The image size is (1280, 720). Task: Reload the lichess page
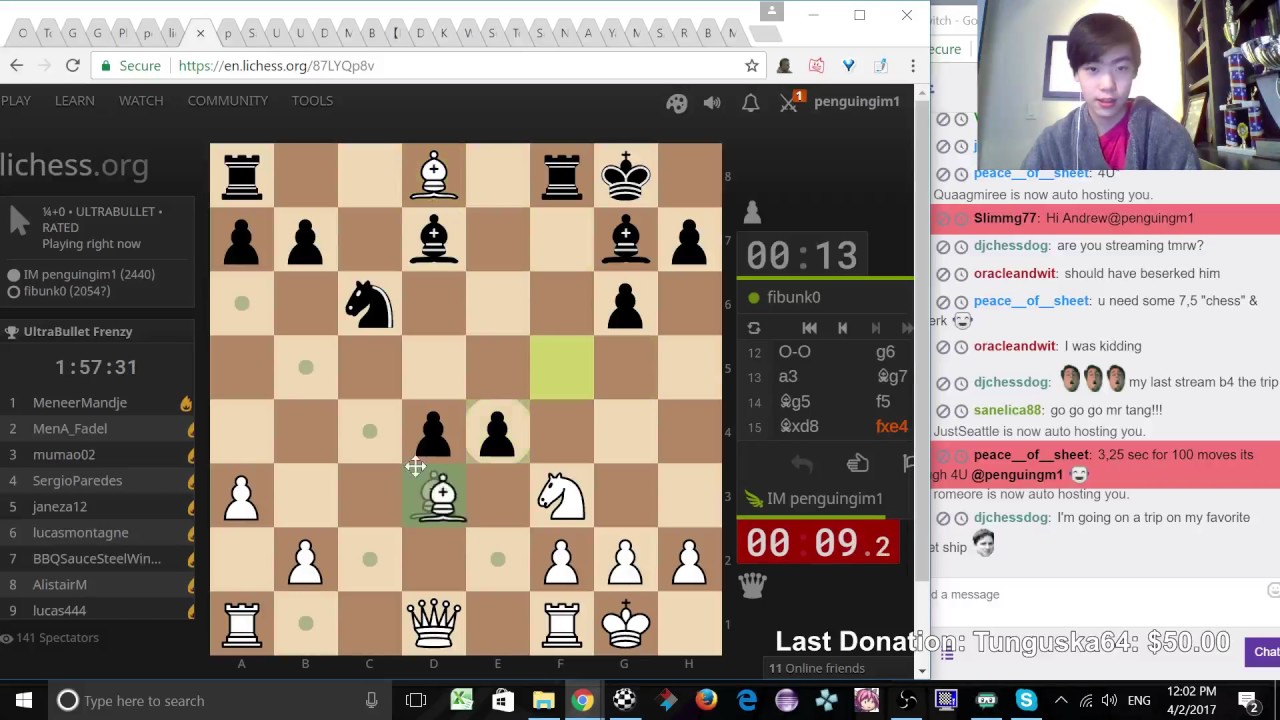(x=72, y=66)
